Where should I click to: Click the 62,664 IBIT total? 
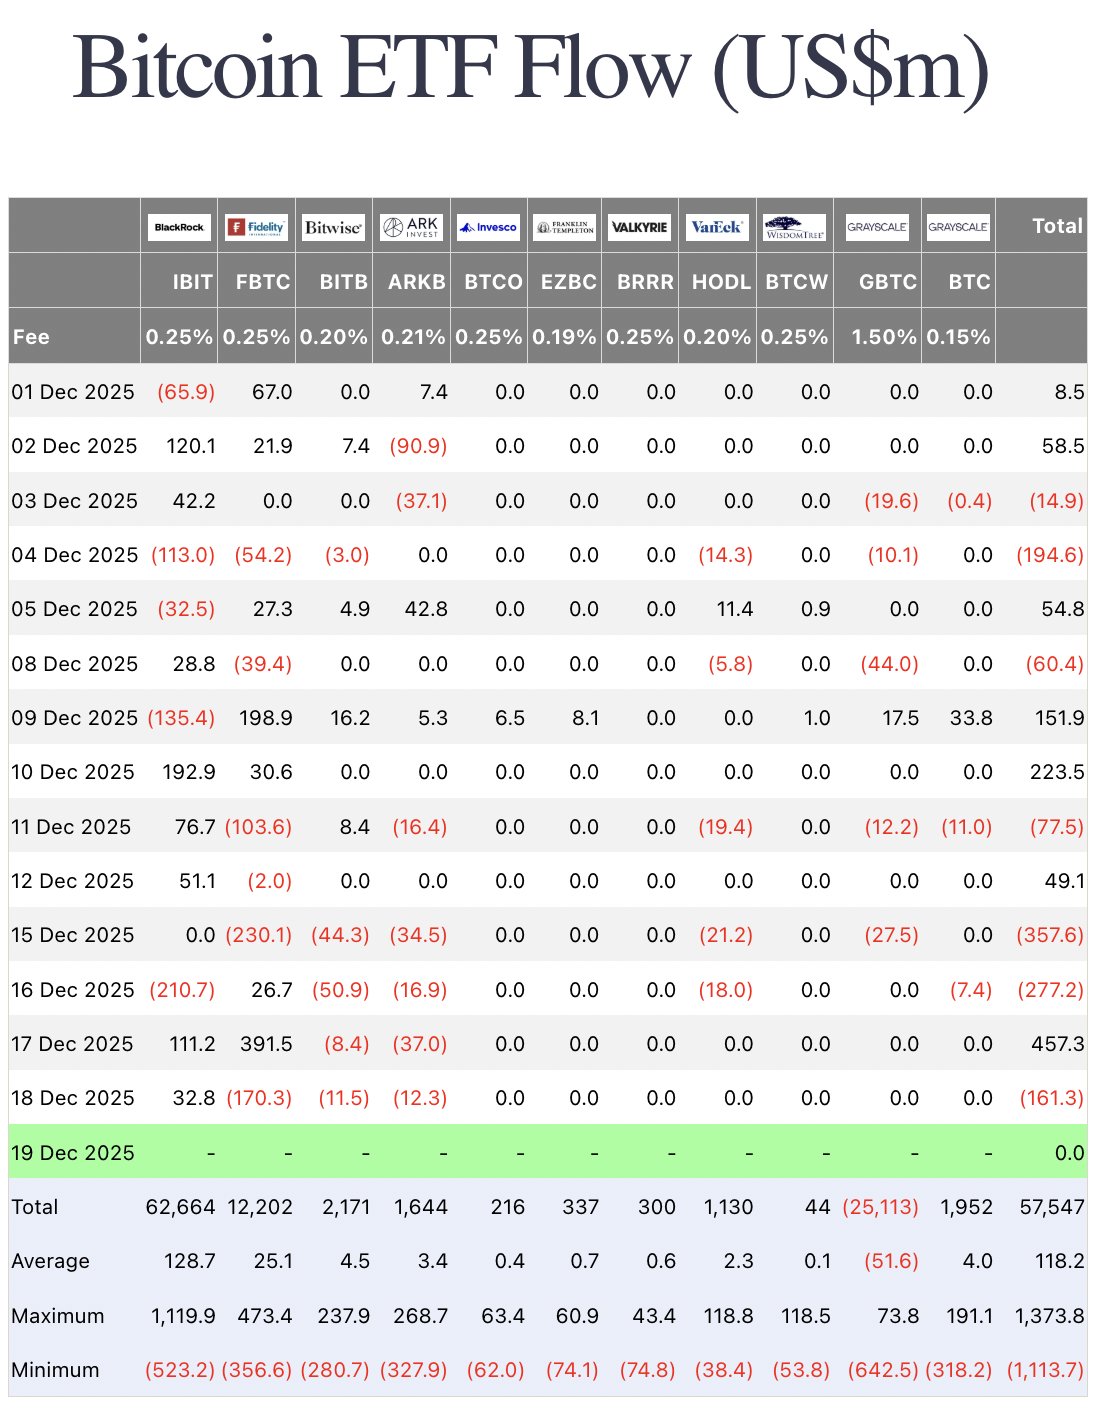[x=181, y=1207]
